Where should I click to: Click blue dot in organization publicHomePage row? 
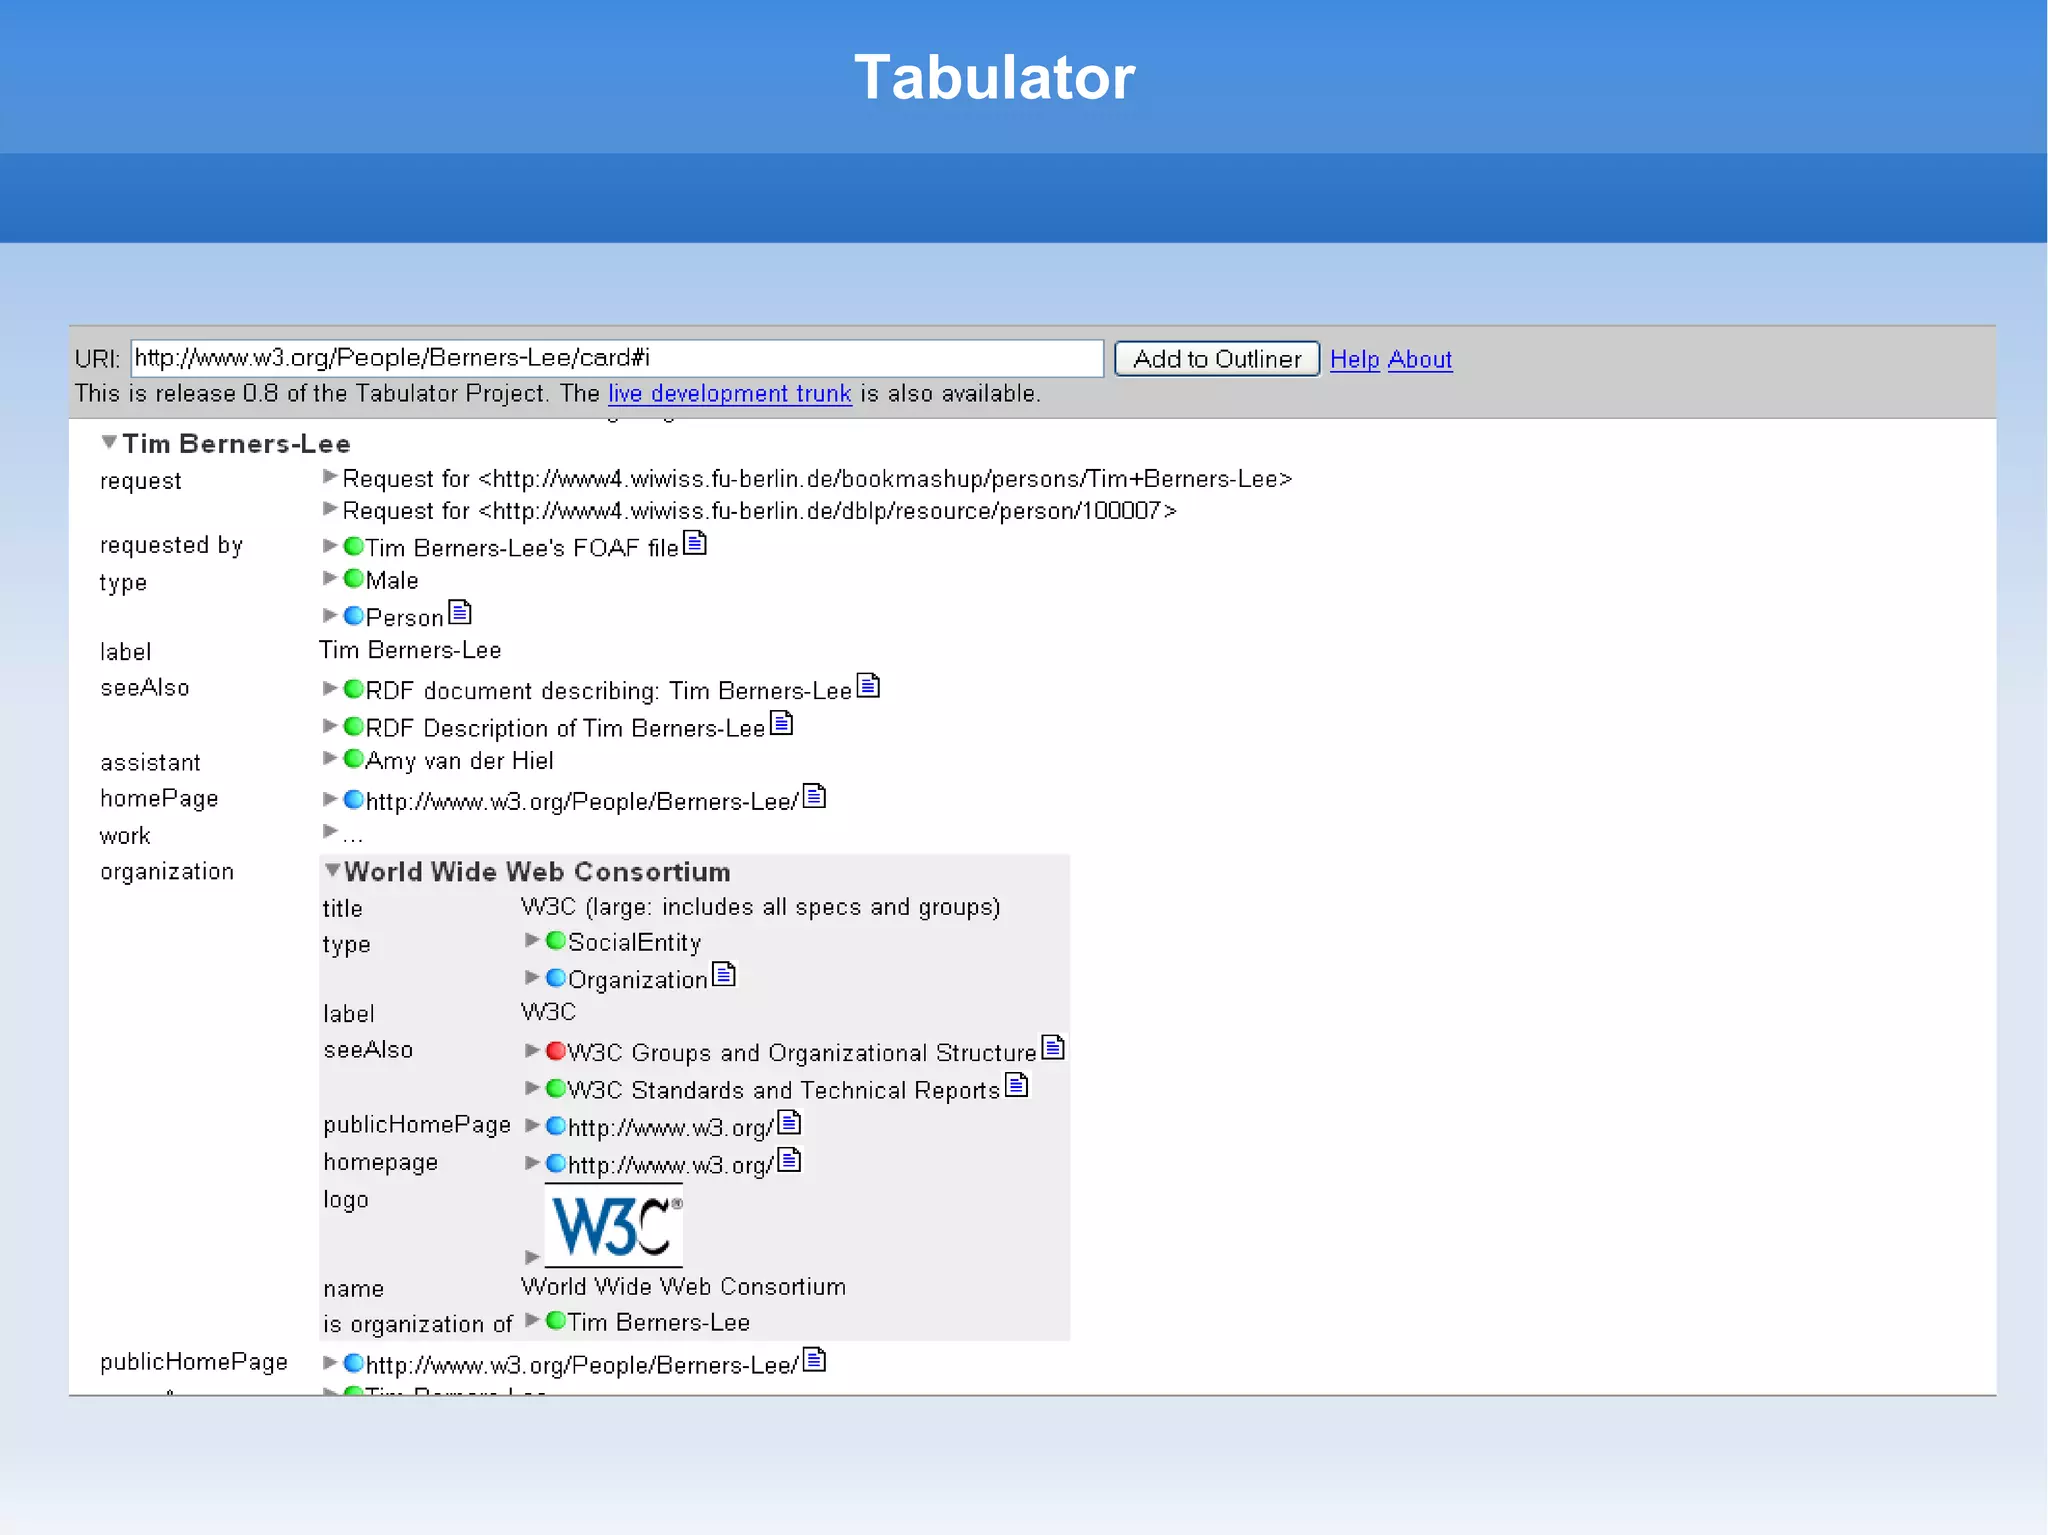pyautogui.click(x=556, y=1125)
